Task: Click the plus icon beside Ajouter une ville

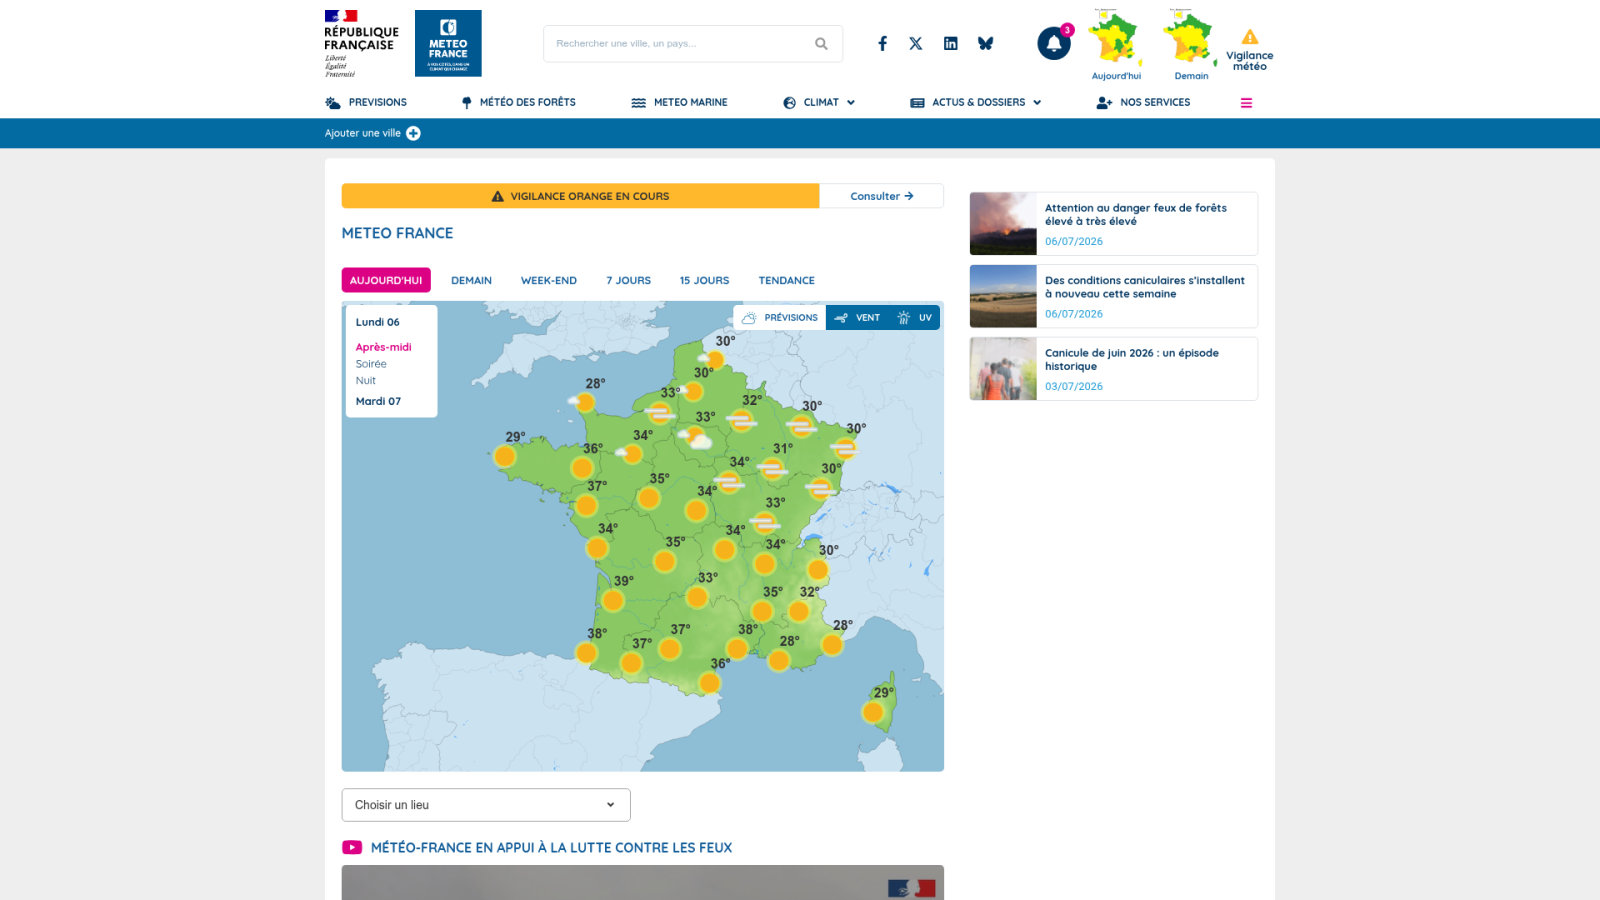Action: pyautogui.click(x=413, y=133)
